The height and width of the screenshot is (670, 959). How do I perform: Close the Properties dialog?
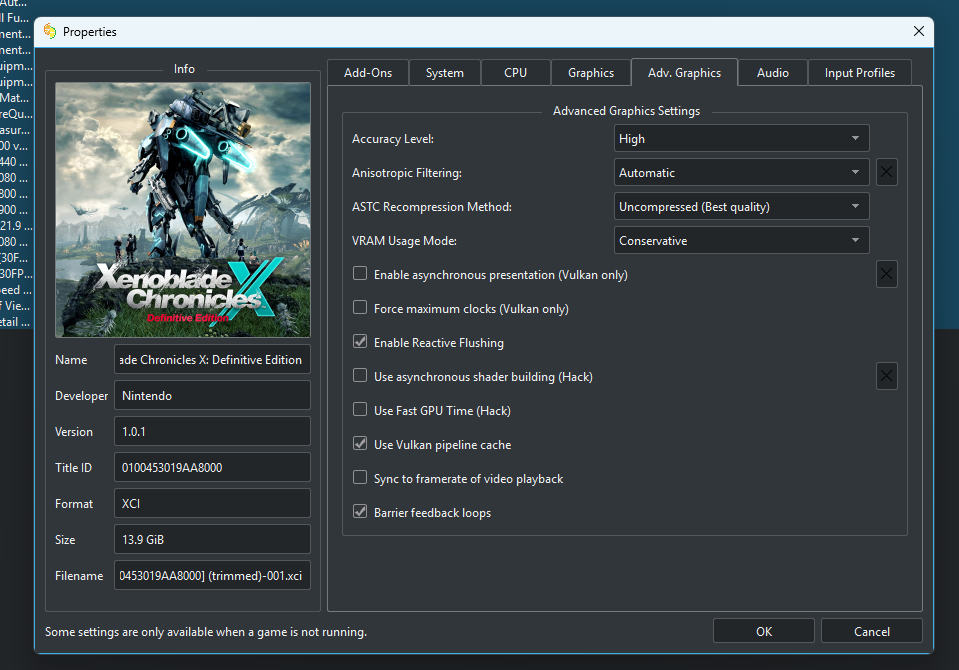tap(919, 31)
